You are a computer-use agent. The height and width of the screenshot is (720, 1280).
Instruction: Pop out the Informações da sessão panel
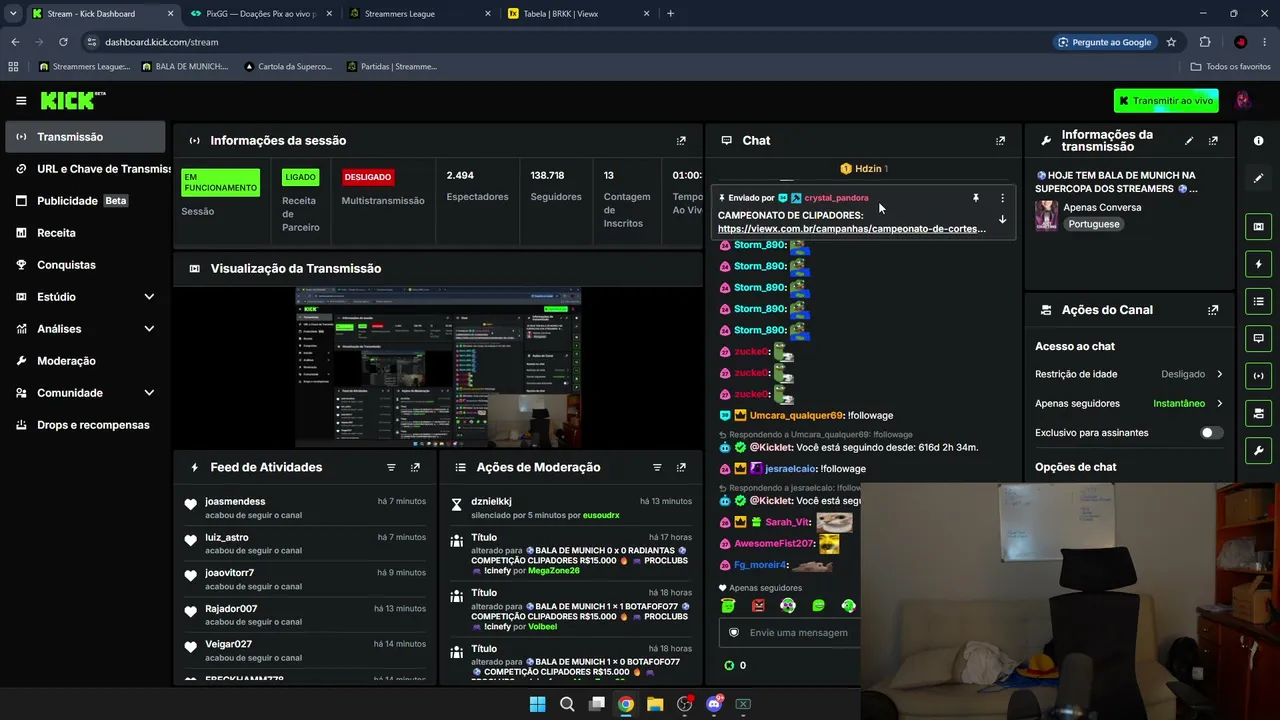pyautogui.click(x=681, y=141)
